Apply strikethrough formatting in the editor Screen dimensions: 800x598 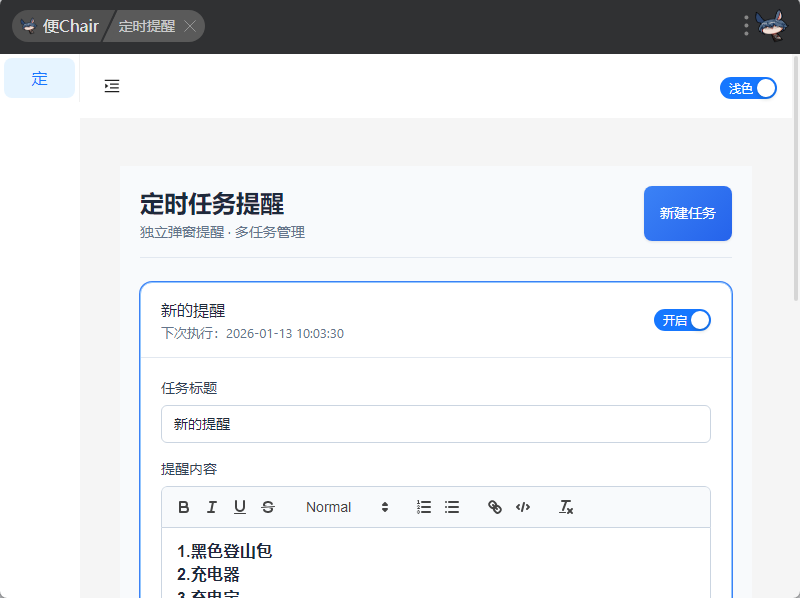[268, 507]
